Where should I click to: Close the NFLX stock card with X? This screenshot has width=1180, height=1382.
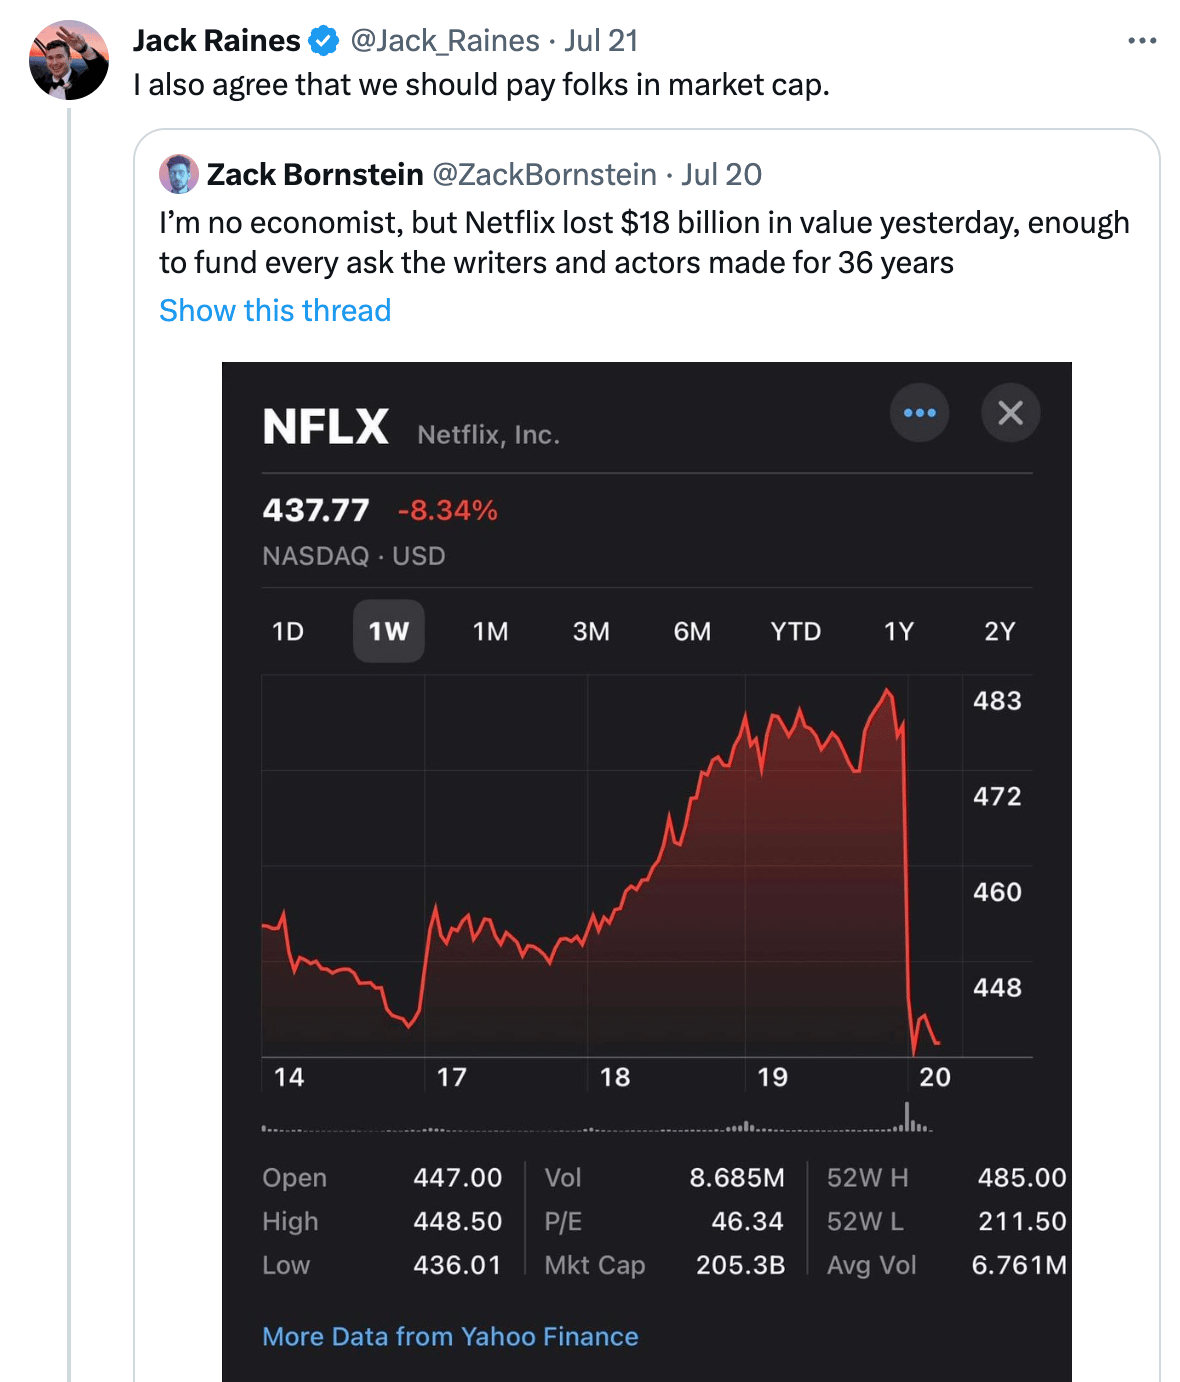tap(1010, 413)
